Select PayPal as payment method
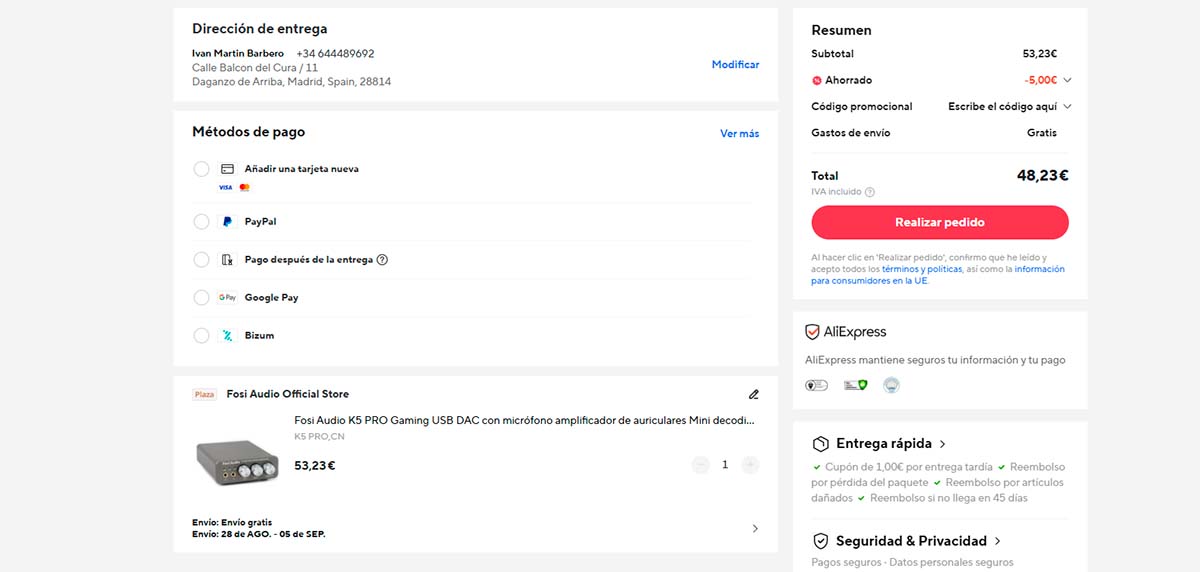 click(201, 221)
